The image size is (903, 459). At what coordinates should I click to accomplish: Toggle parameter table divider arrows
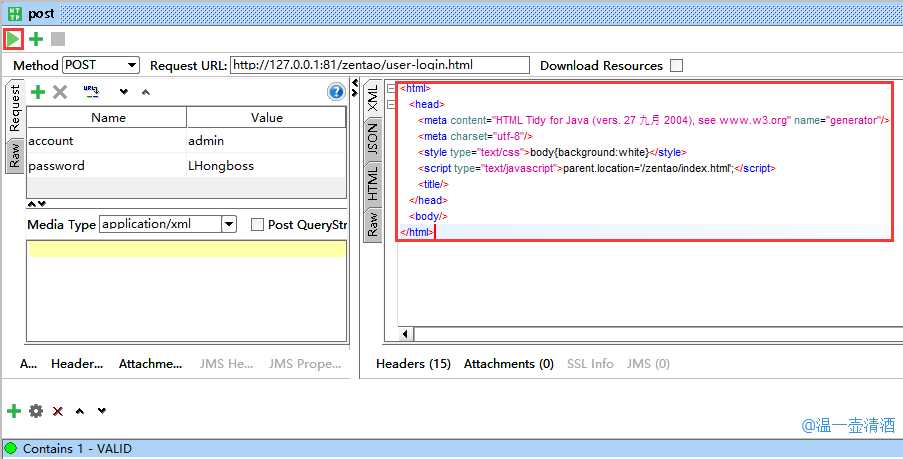pos(37,203)
